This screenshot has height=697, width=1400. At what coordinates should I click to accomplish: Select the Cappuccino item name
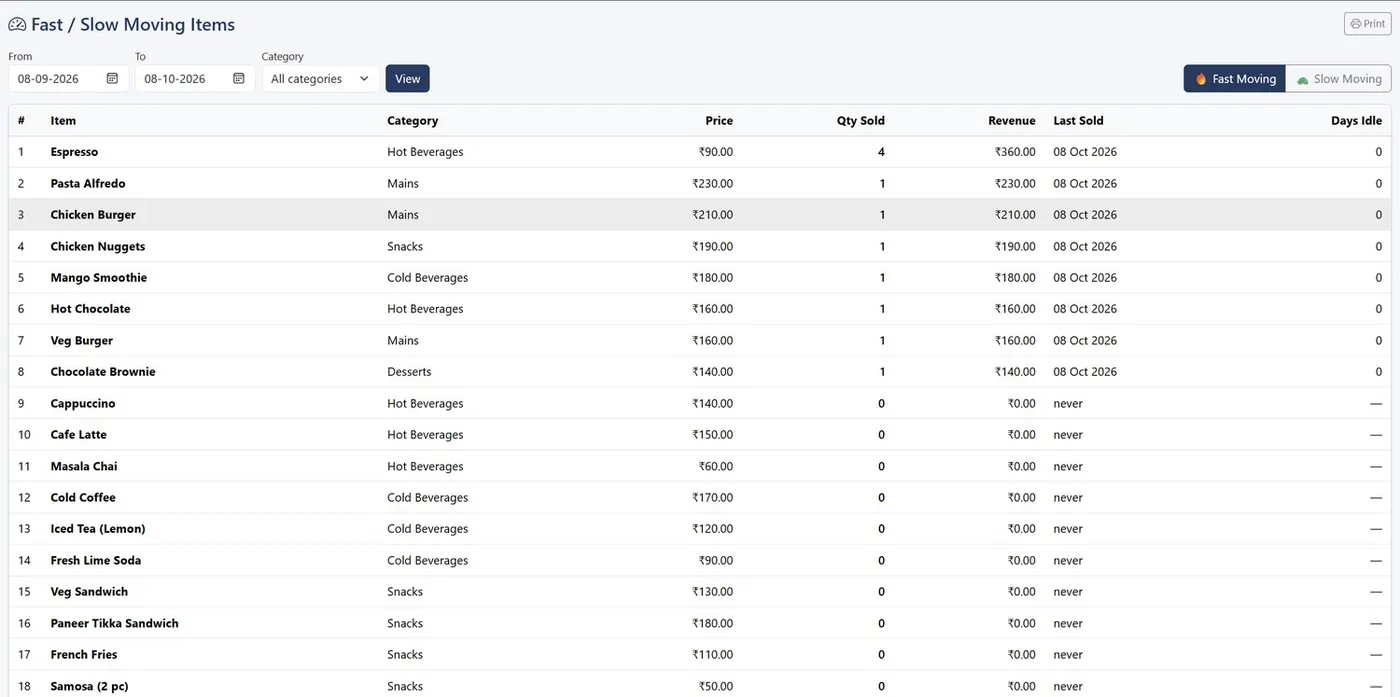(83, 403)
